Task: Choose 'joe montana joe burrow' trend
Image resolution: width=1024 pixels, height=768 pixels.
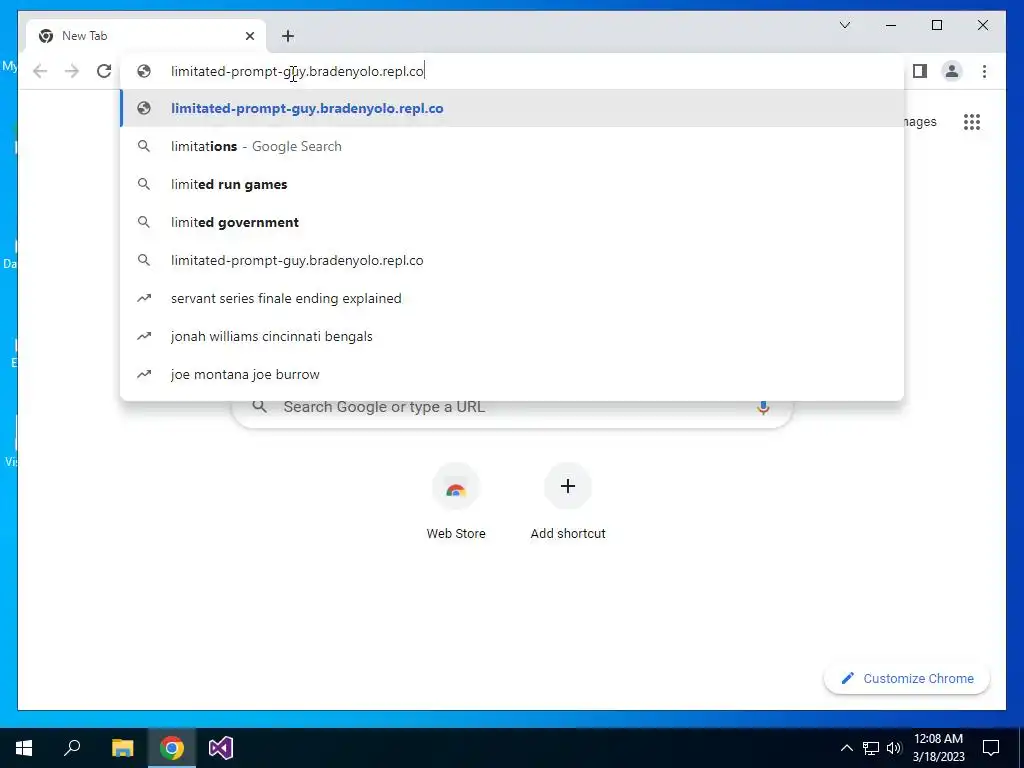Action: click(x=512, y=374)
